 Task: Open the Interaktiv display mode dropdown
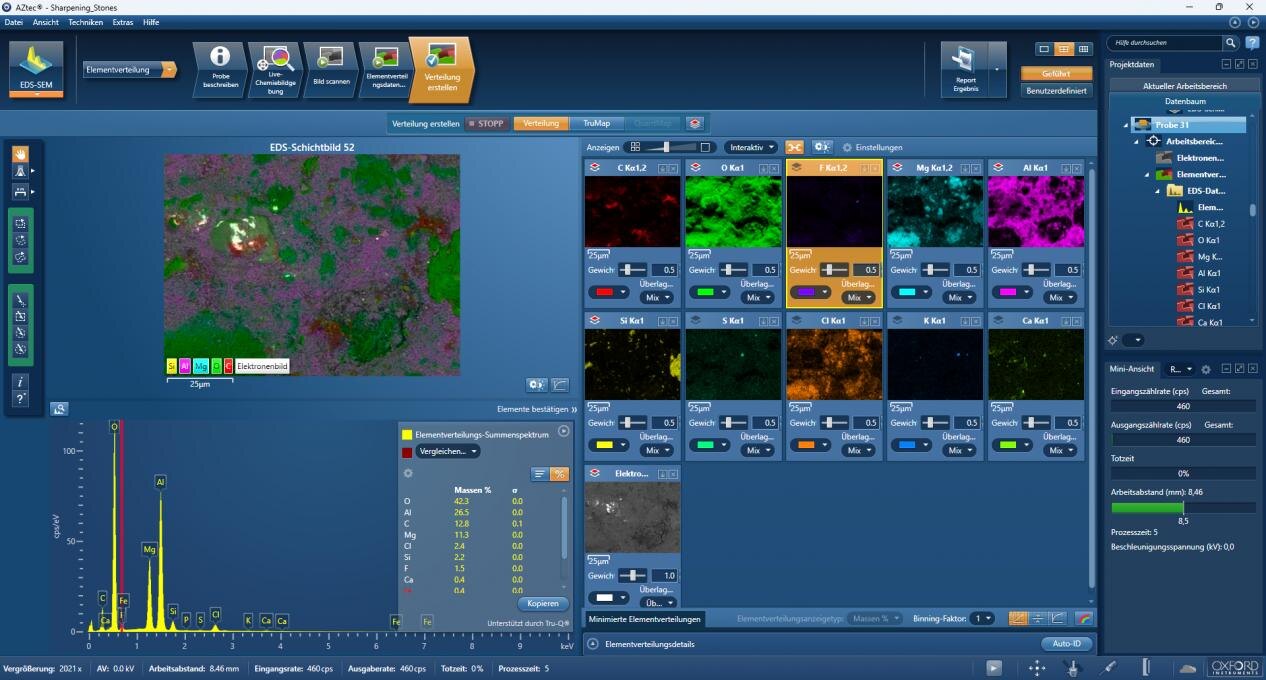tap(750, 147)
